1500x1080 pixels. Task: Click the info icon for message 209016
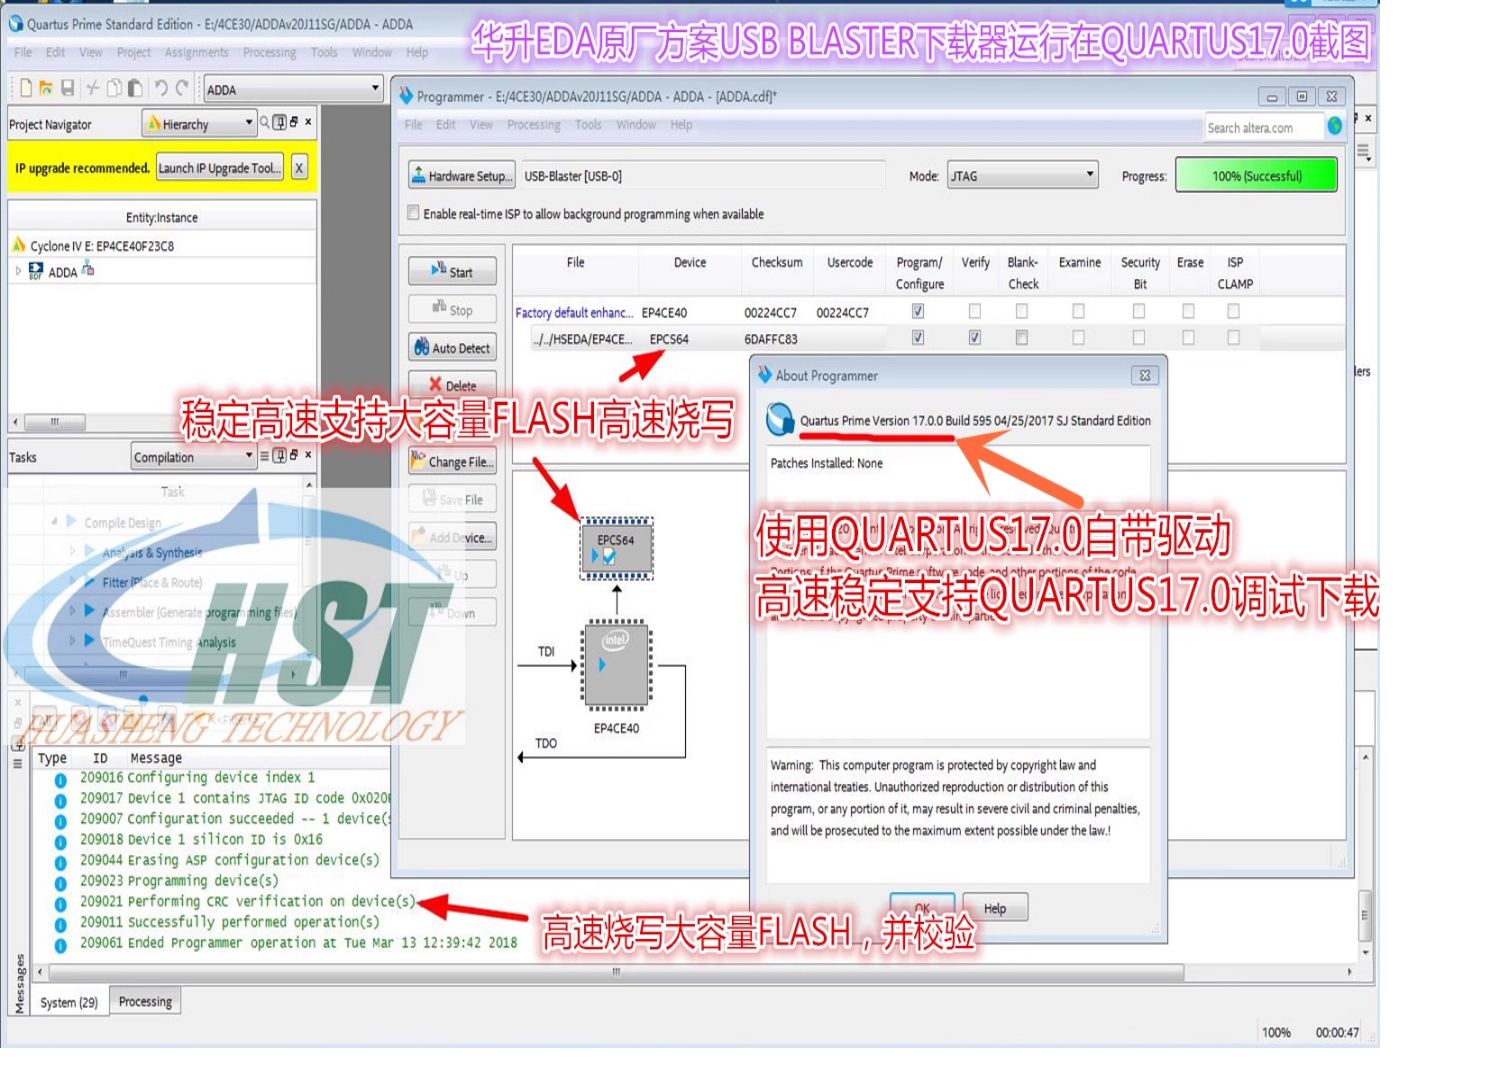[60, 779]
